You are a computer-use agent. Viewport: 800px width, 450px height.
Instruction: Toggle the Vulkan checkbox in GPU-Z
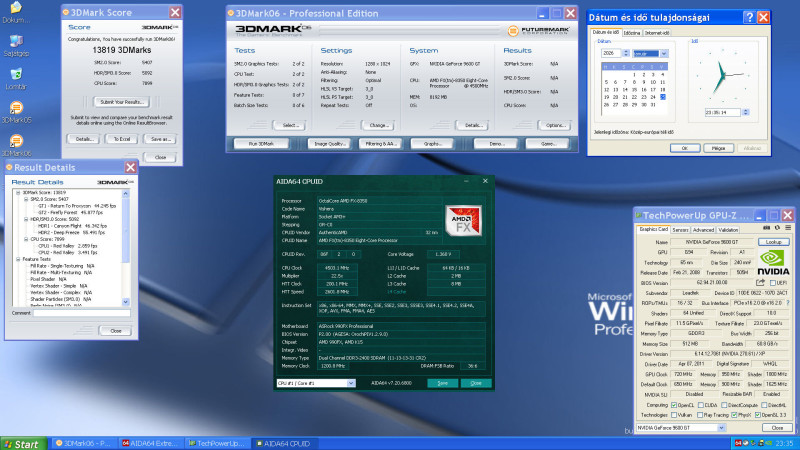[x=674, y=415]
